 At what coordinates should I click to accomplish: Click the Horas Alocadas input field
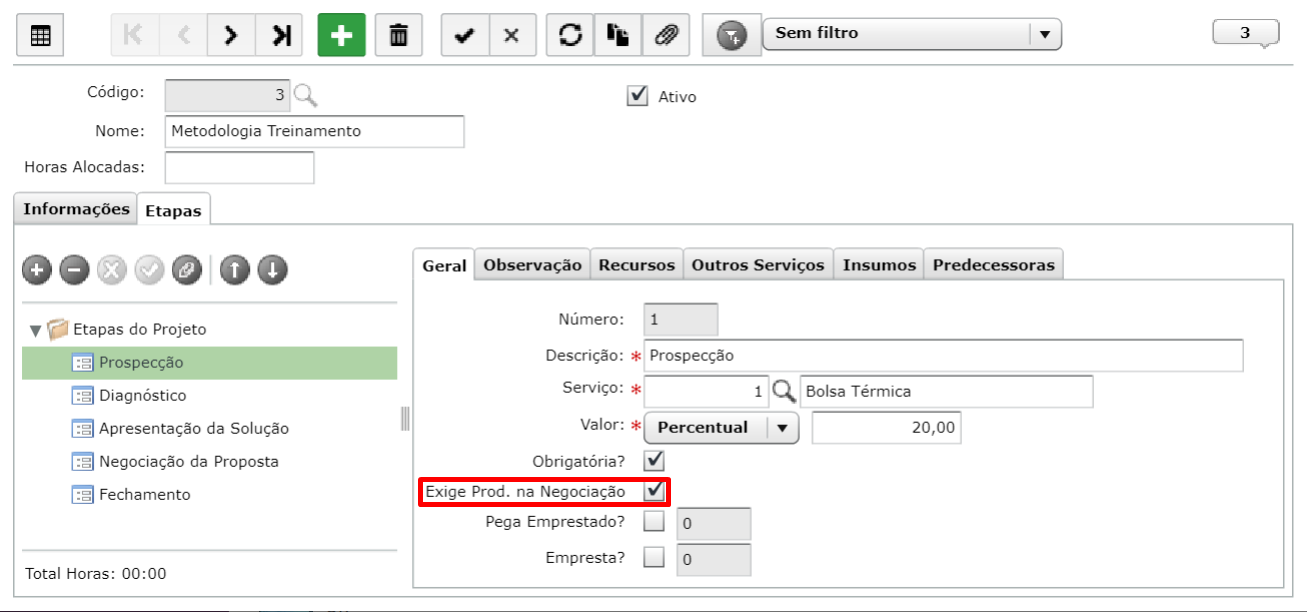[239, 167]
